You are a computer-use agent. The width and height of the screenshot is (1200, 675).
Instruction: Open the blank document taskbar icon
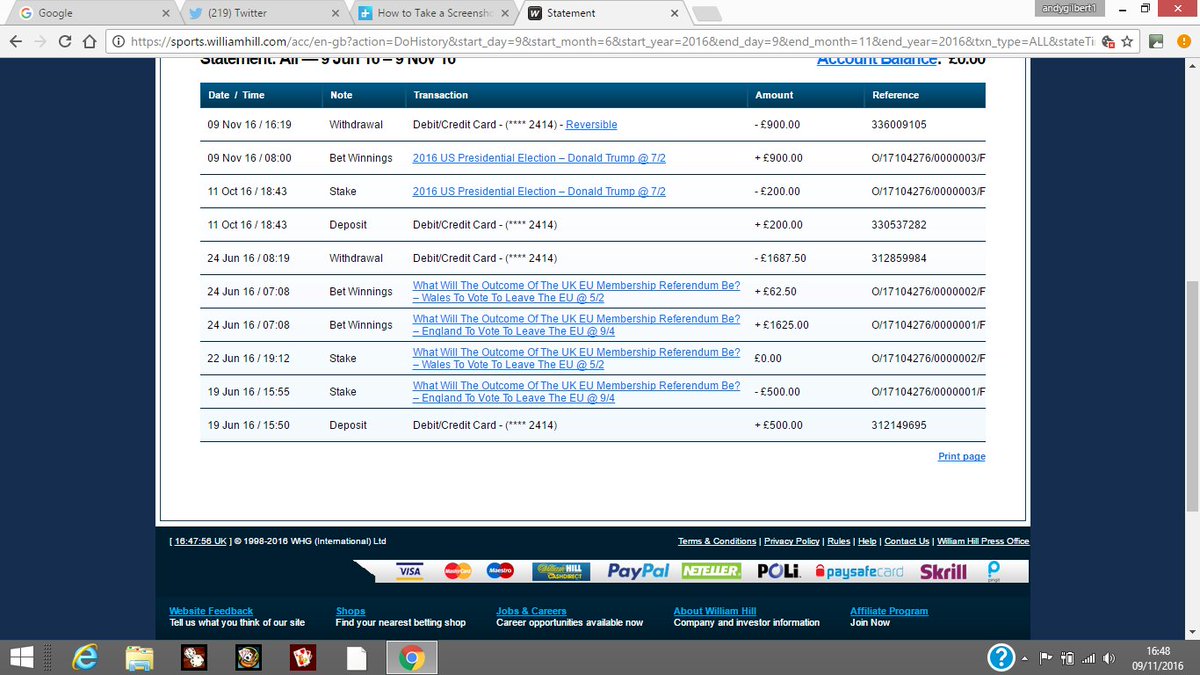coord(355,657)
